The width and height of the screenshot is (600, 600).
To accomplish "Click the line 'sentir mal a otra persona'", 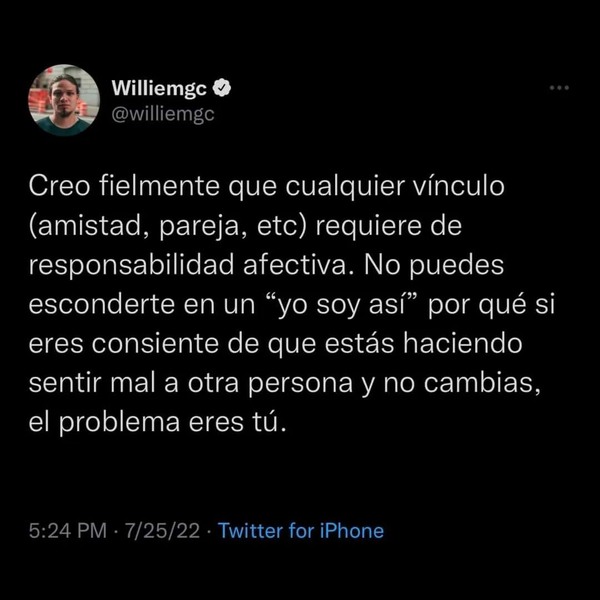I will click(x=191, y=383).
